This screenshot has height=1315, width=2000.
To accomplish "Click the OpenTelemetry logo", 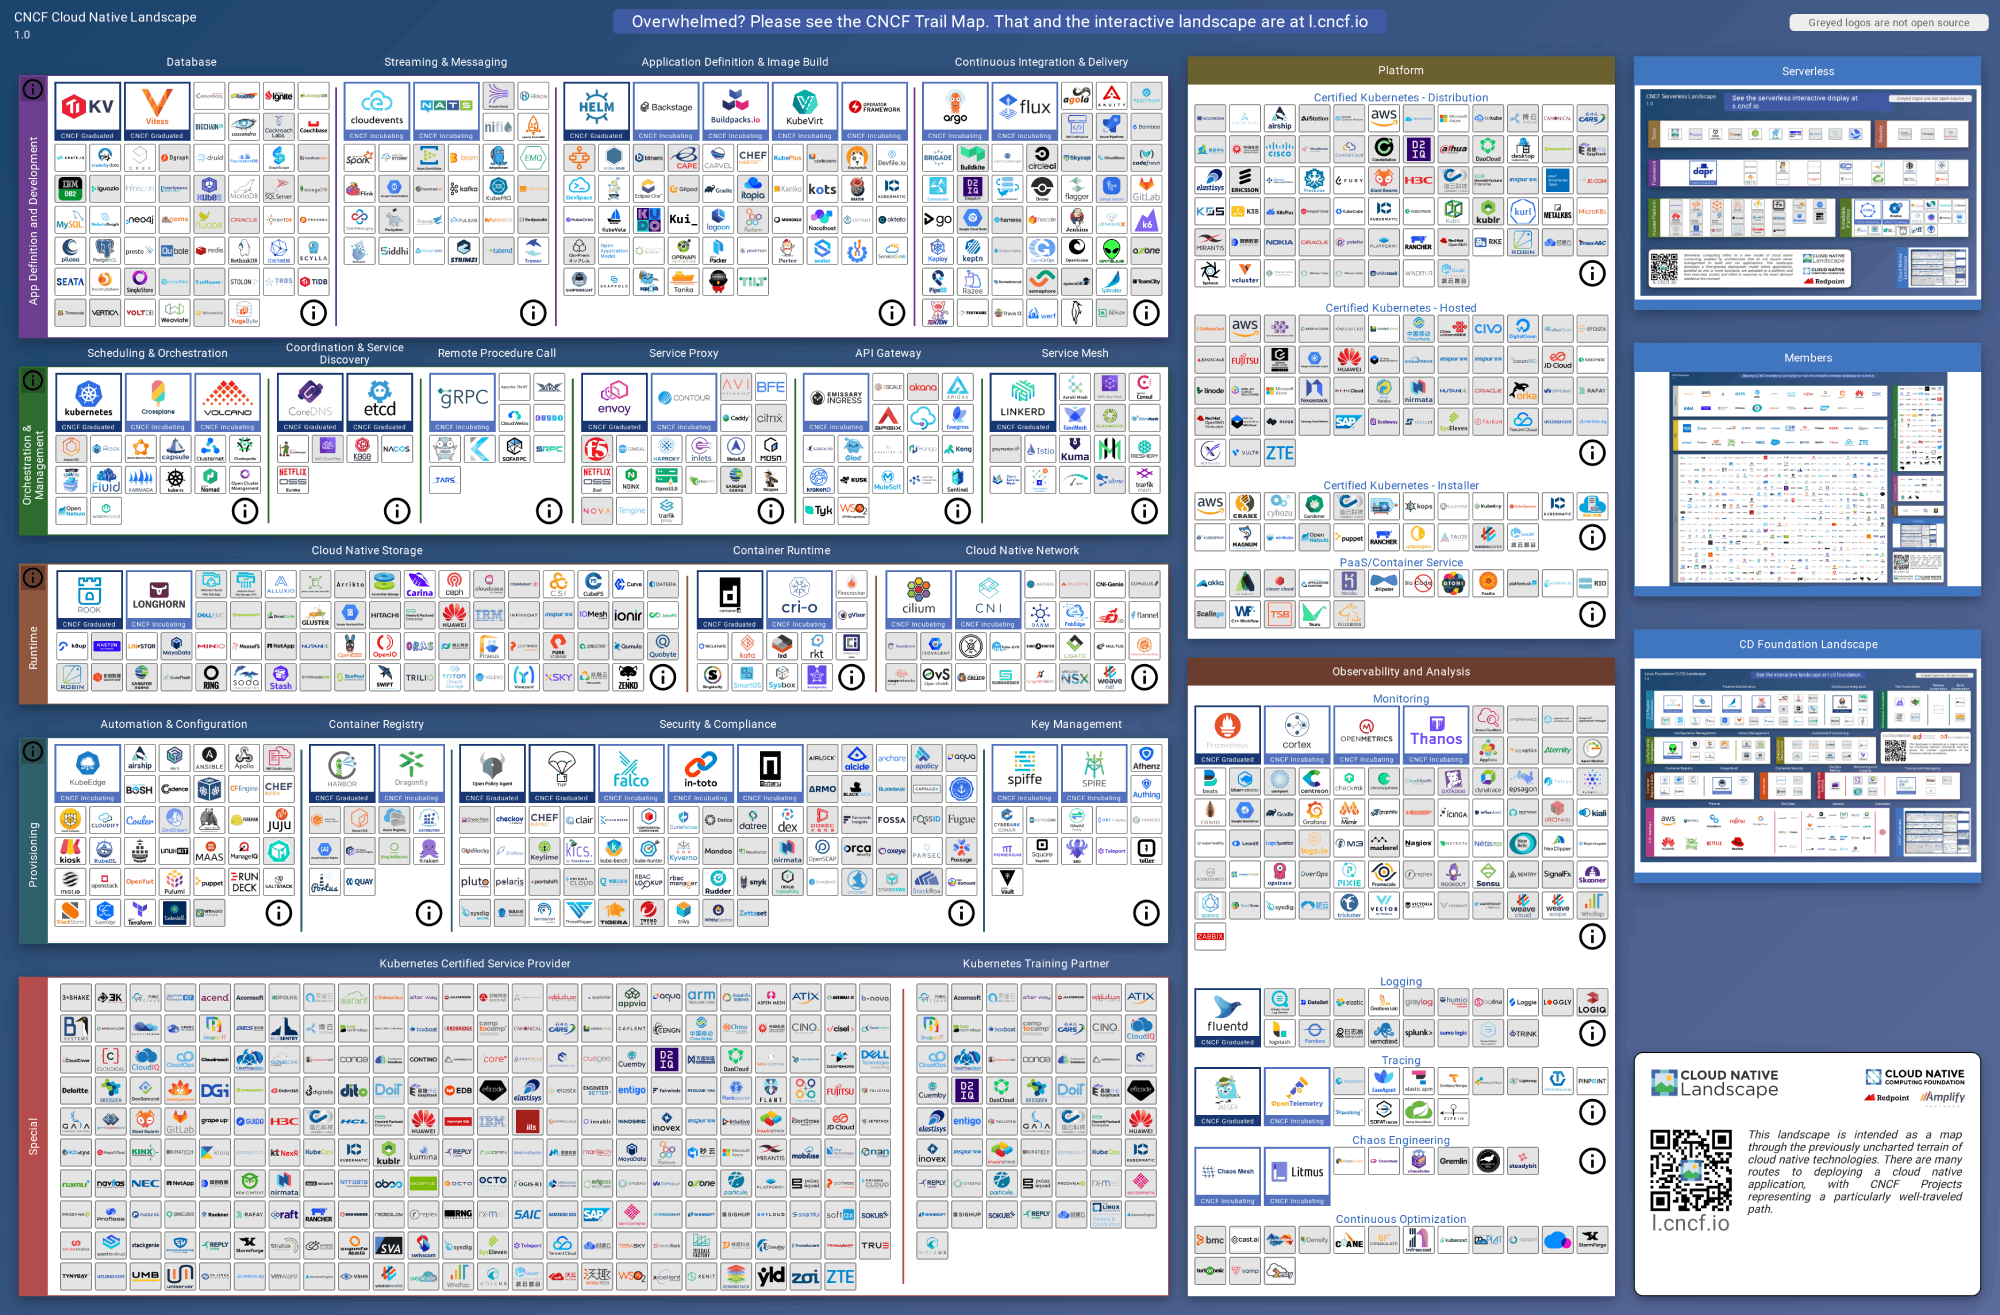I will 1297,1097.
